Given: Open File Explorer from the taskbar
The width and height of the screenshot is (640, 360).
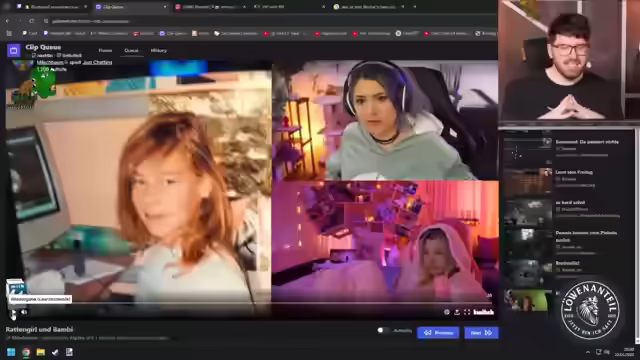Looking at the screenshot, I should pos(40,352).
